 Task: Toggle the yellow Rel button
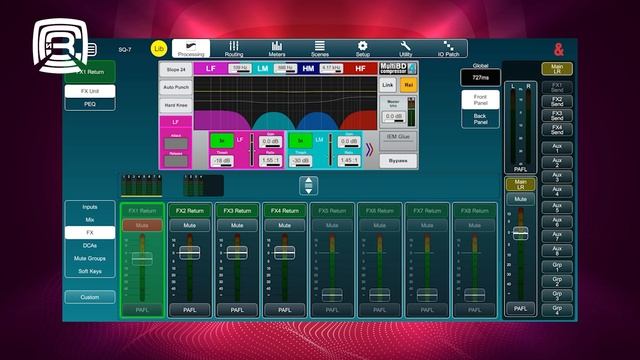point(408,85)
